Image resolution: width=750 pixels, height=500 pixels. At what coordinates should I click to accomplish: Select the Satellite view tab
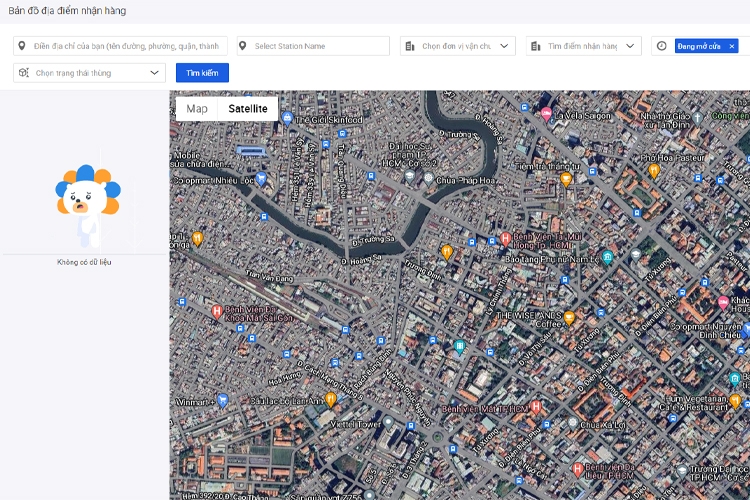click(x=248, y=108)
